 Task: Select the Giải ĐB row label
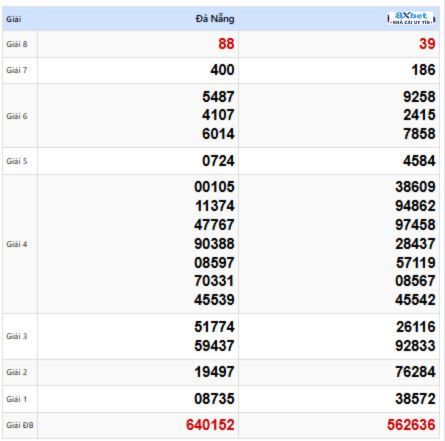tap(20, 425)
